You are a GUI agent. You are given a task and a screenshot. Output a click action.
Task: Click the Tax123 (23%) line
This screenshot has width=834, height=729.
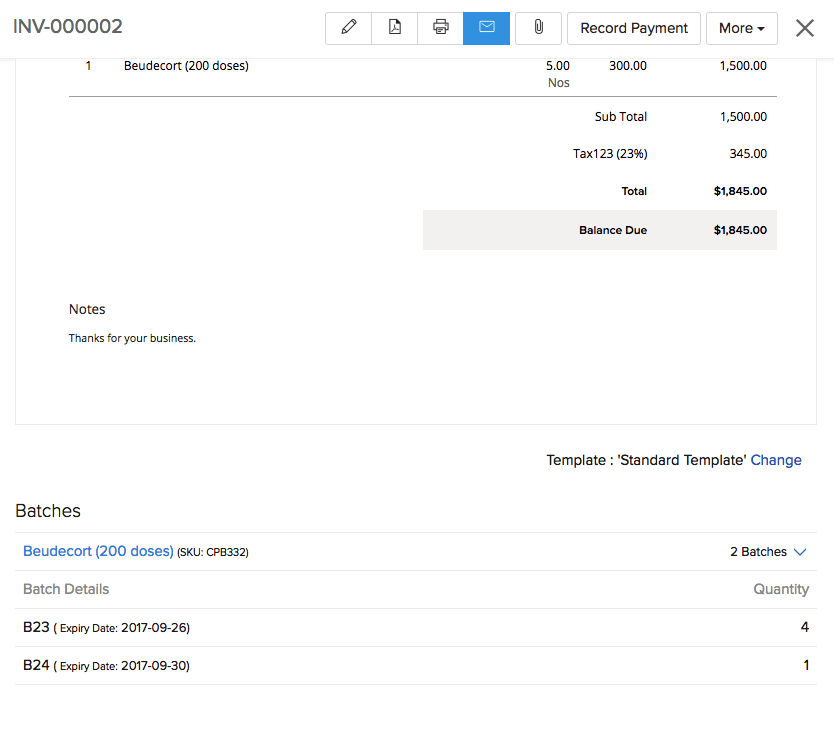point(609,153)
